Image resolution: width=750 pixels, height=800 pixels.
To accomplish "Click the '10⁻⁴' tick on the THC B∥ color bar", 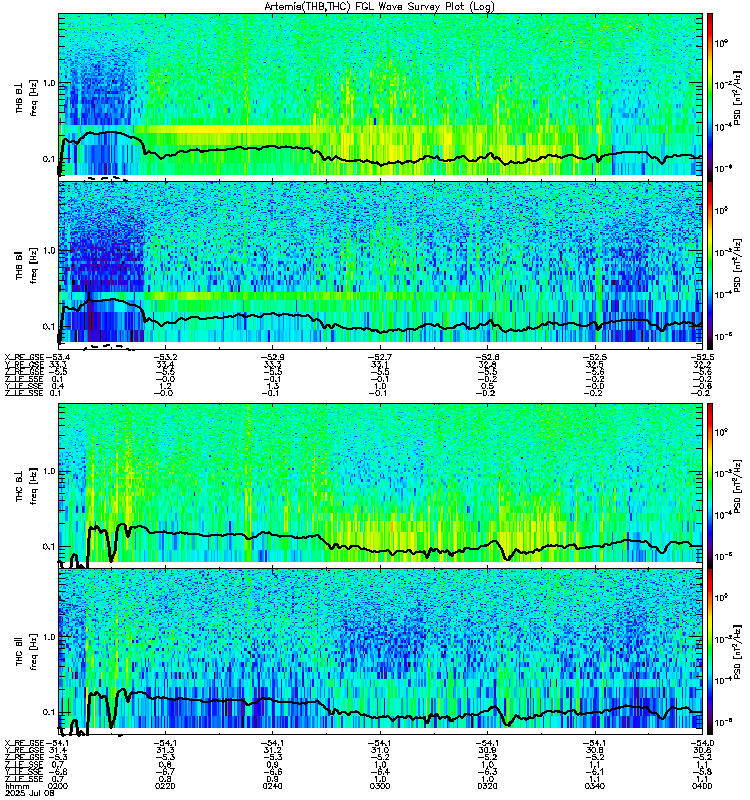I will point(722,681).
